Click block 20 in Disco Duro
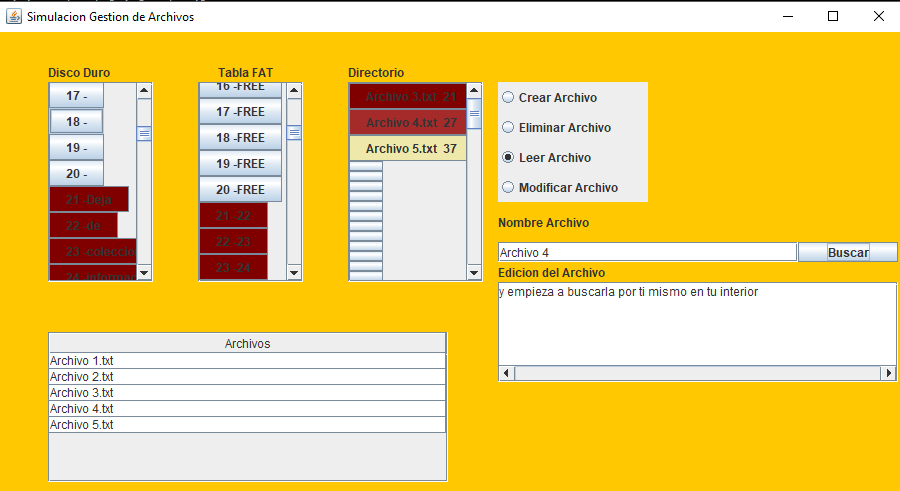Screen dimensions: 900x491 [76, 173]
